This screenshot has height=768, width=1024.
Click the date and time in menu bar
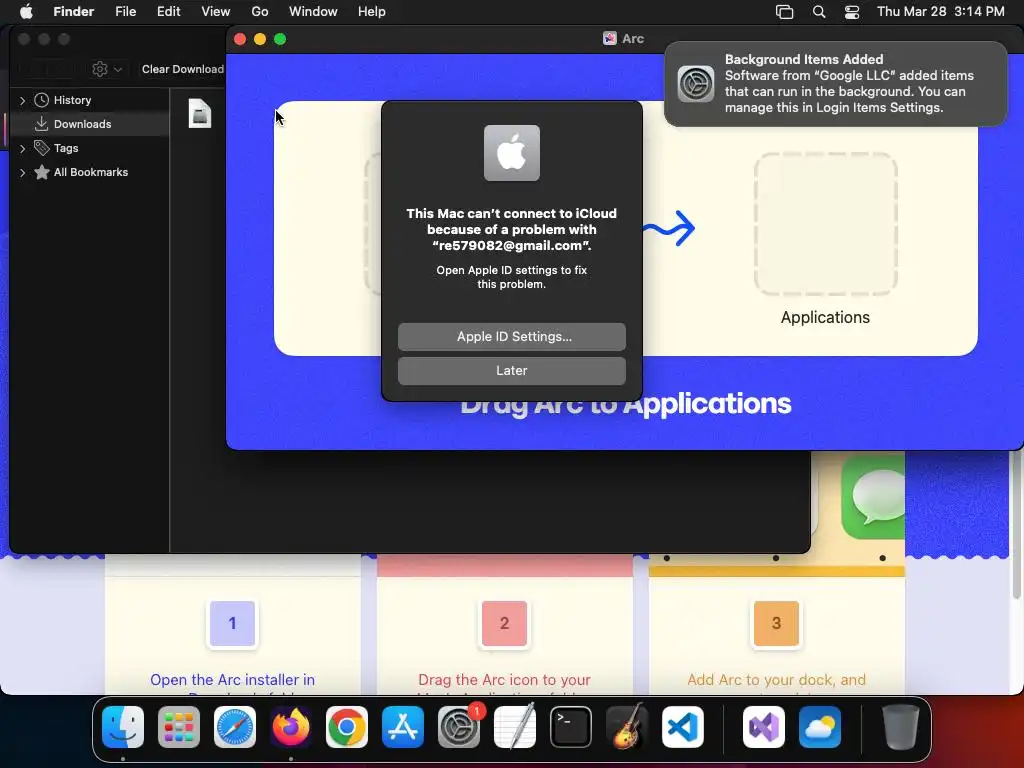point(940,12)
